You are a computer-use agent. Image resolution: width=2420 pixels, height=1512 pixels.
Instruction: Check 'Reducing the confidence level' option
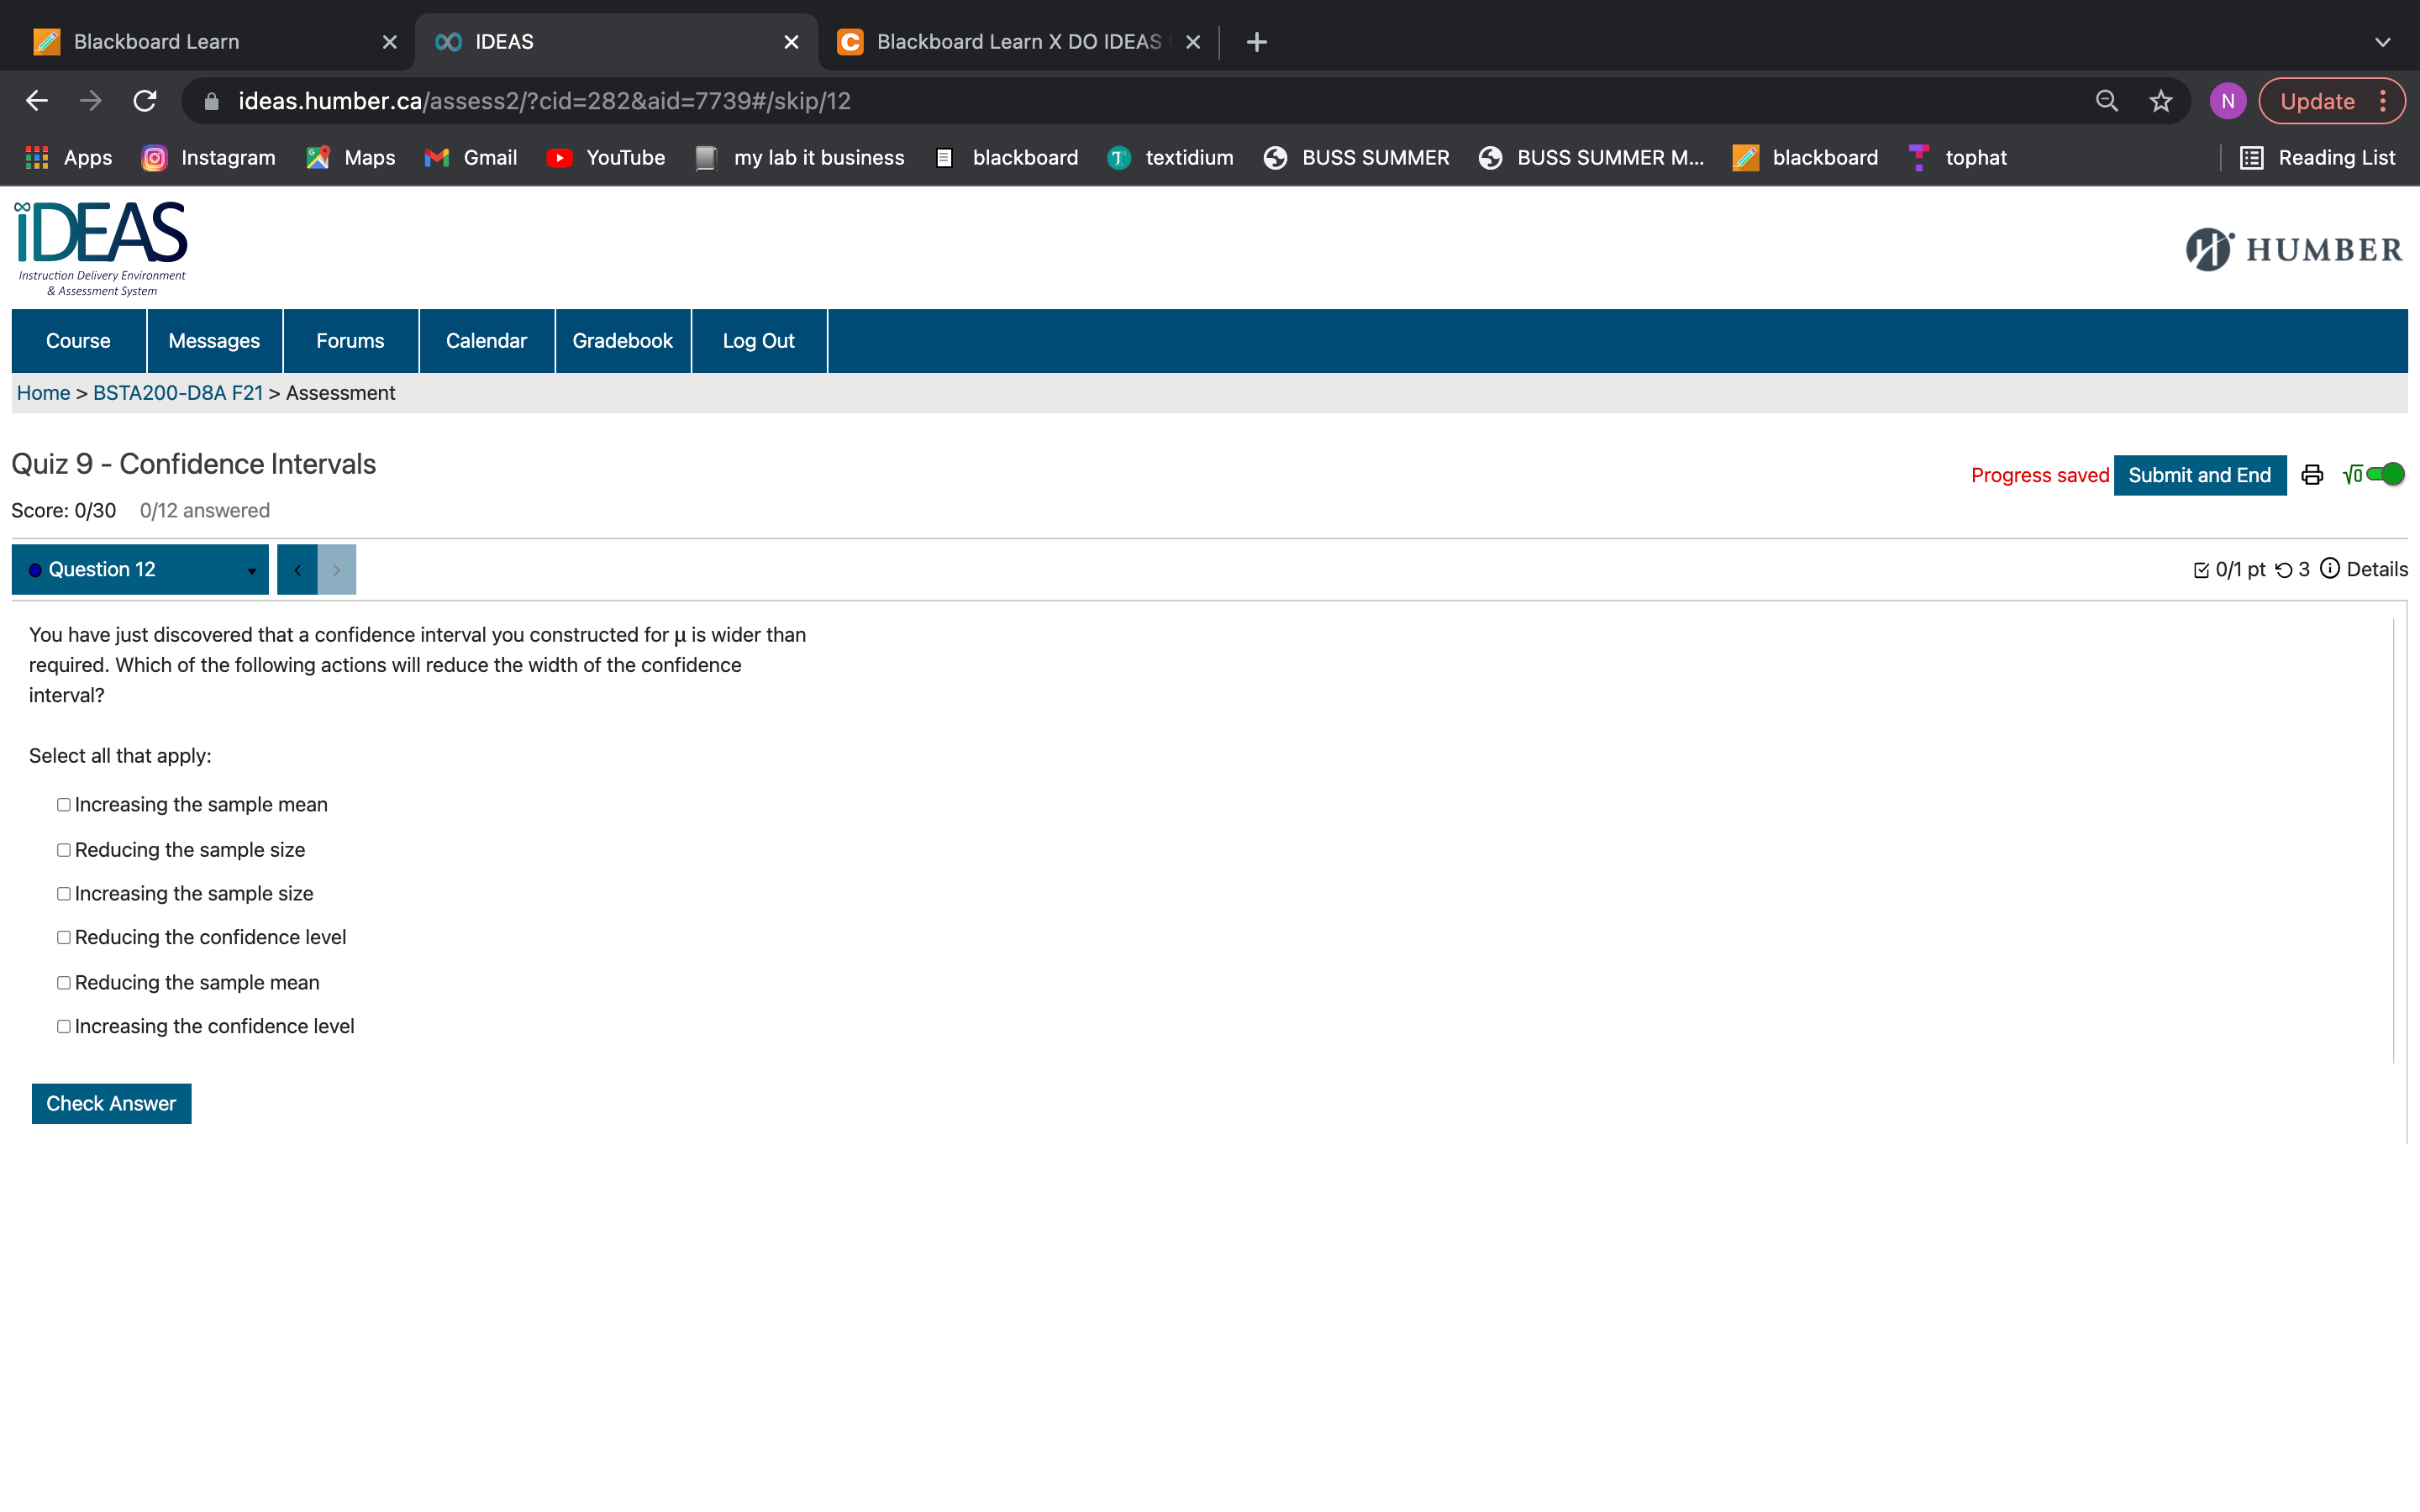tap(64, 938)
